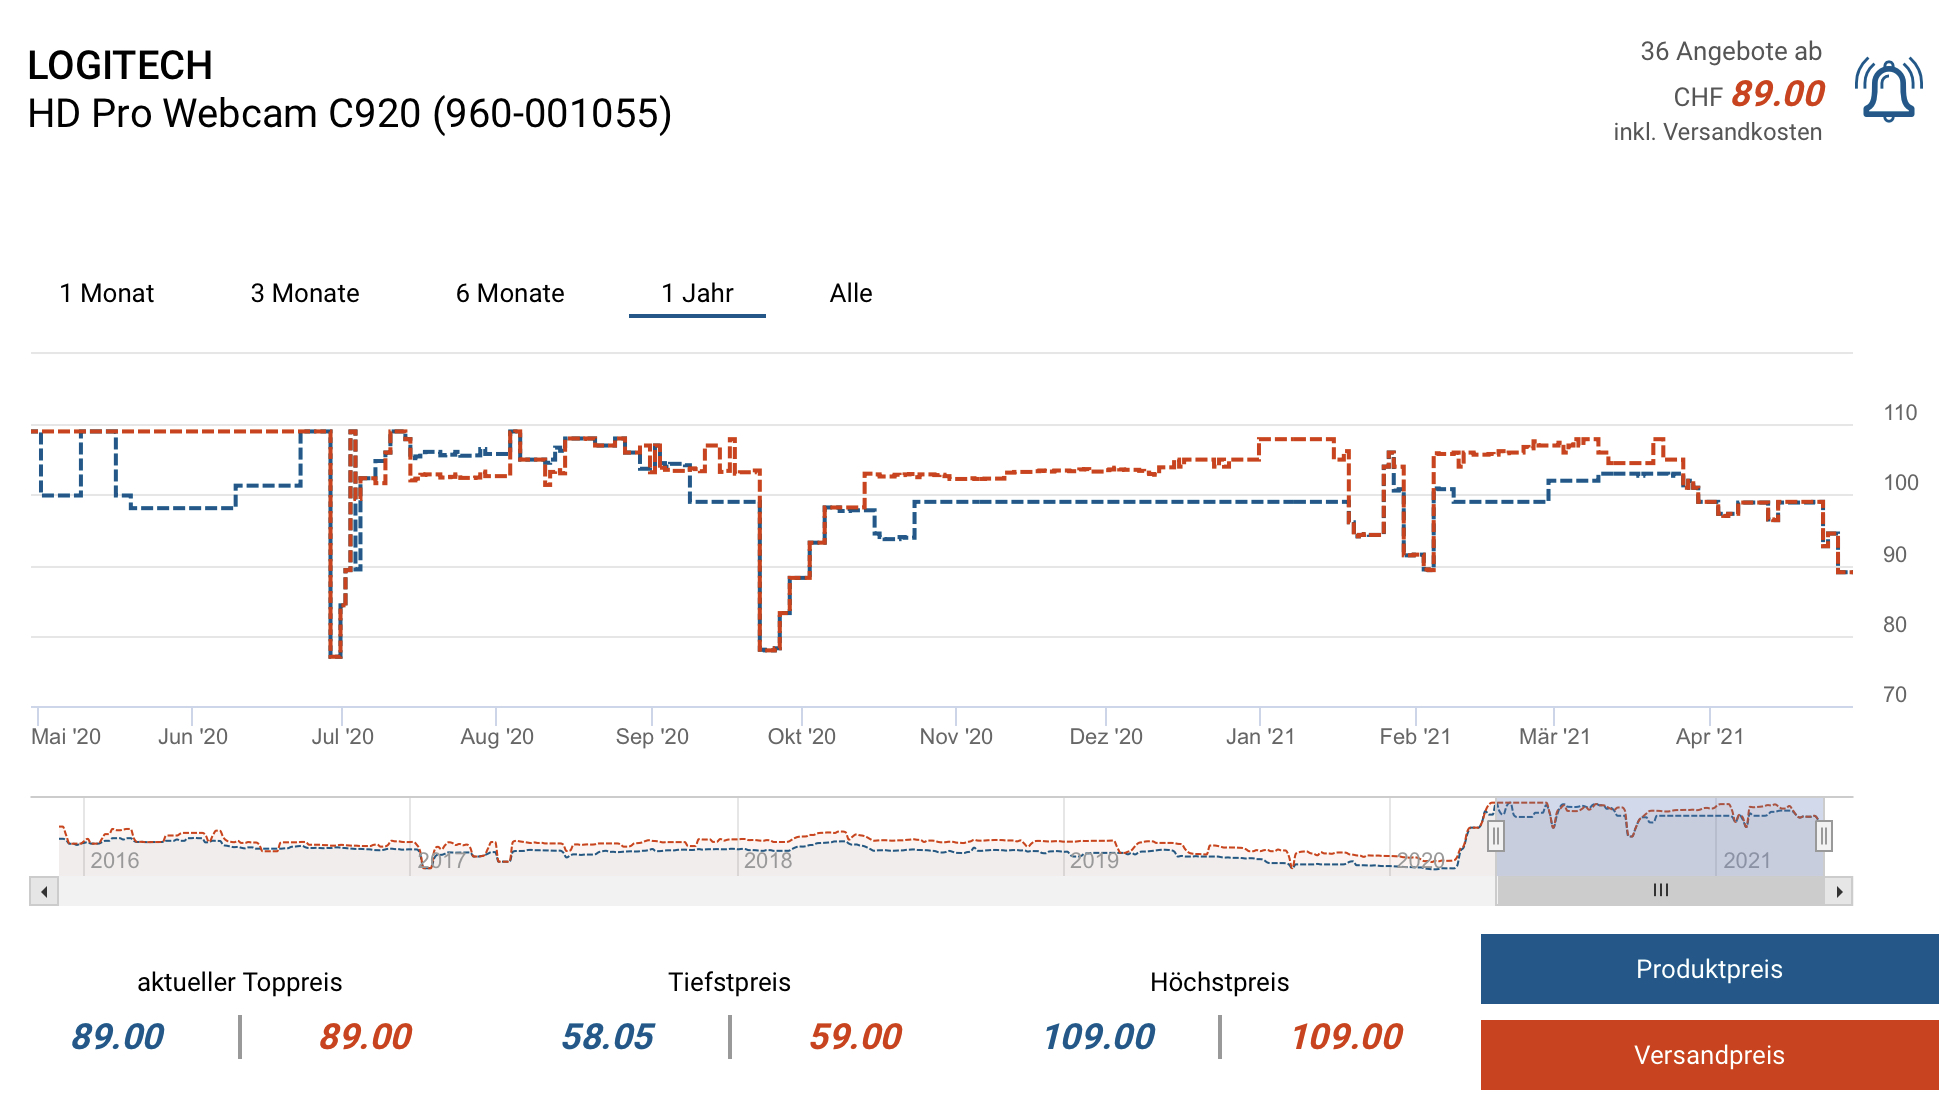
Task: Click the 2018 area in the navigator
Action: pos(767,860)
